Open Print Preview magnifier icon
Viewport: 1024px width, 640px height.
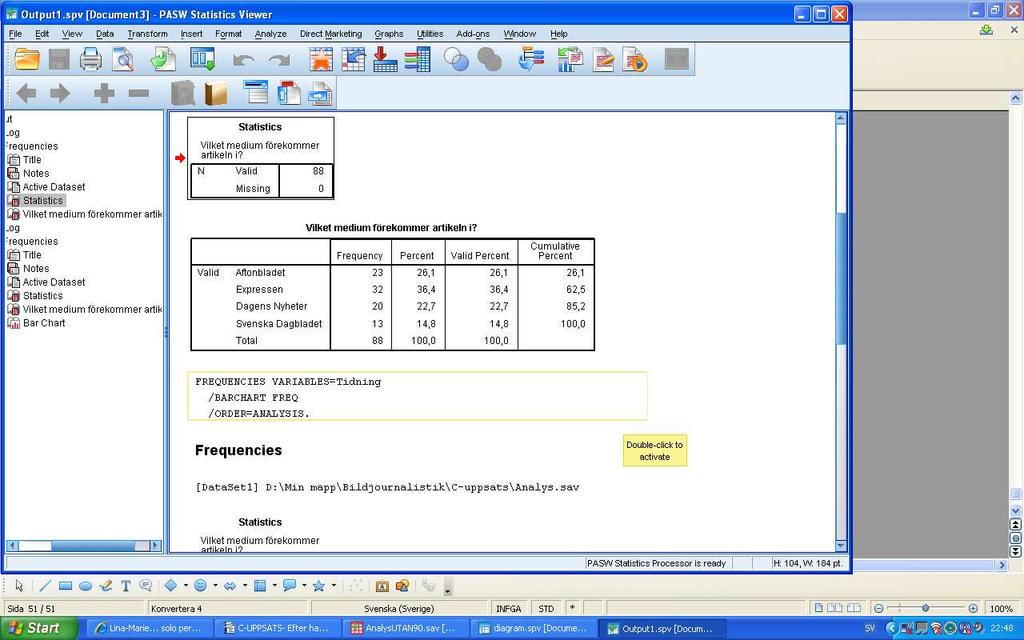(123, 59)
